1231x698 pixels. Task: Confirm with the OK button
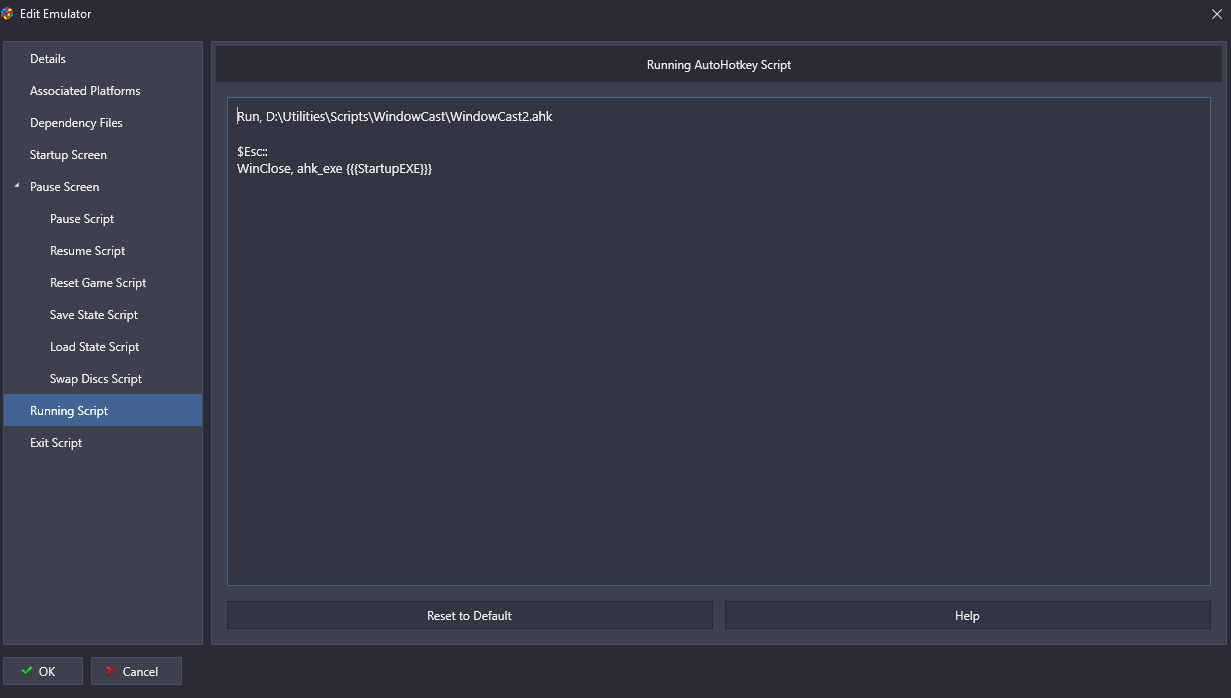43,671
